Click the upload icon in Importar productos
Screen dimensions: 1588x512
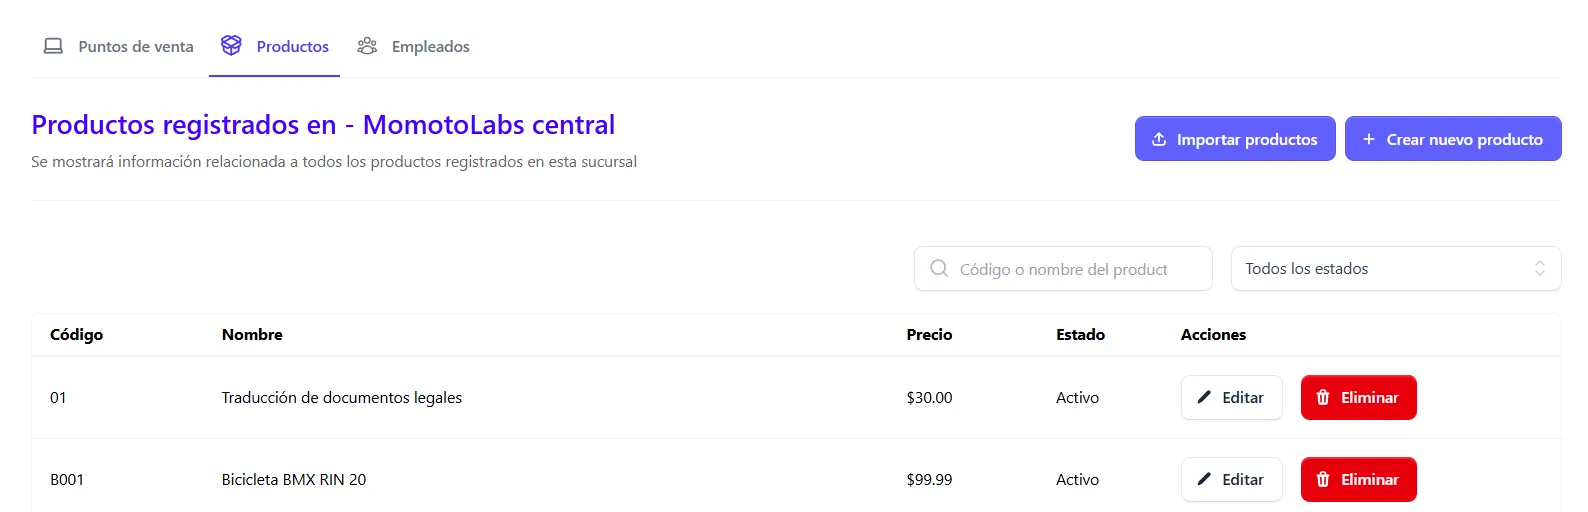(x=1159, y=139)
